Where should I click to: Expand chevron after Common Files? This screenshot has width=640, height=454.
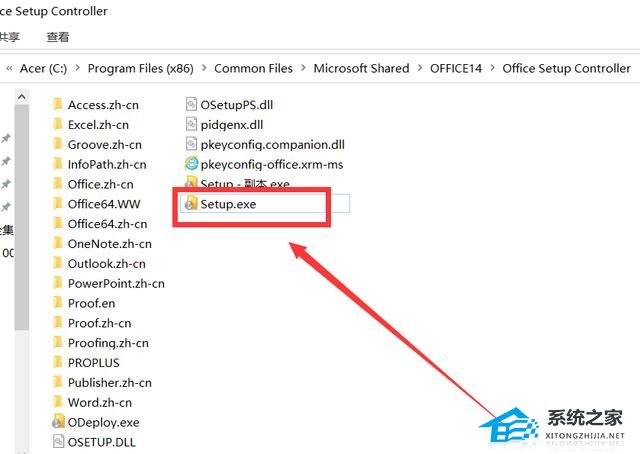coord(303,68)
